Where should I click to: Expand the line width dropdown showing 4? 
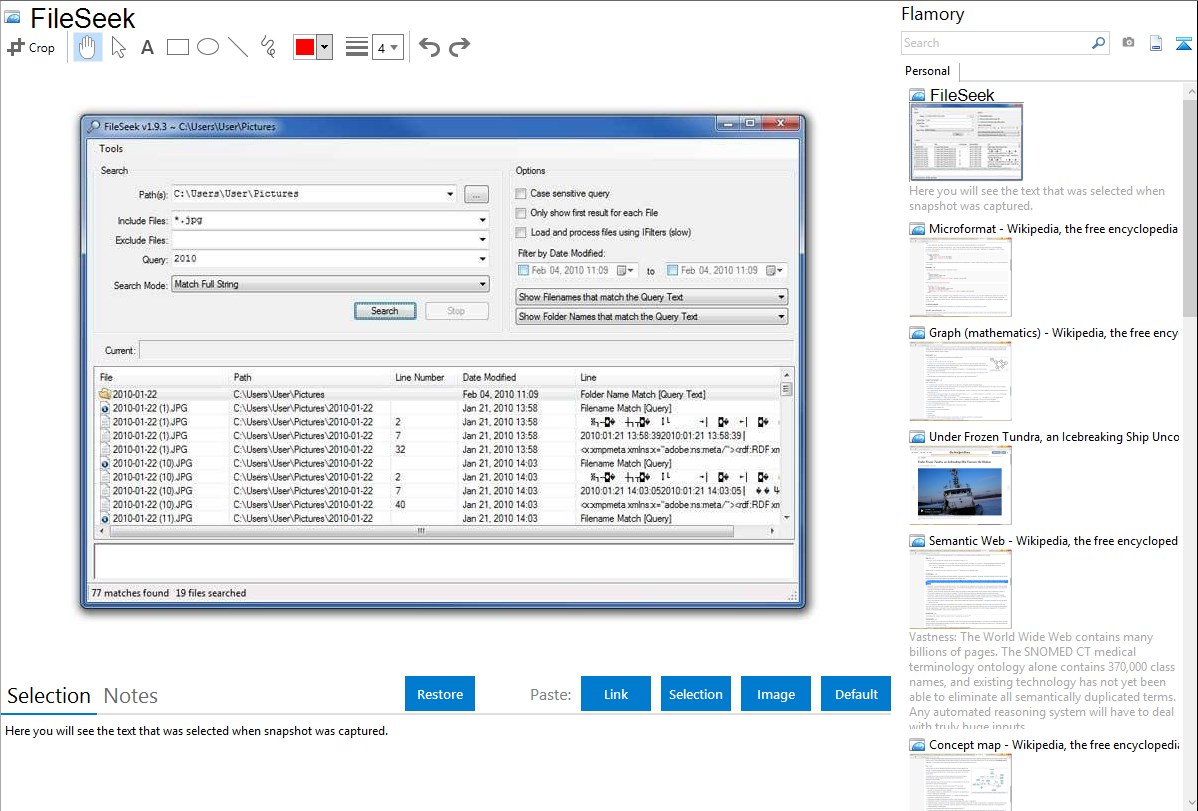click(387, 47)
